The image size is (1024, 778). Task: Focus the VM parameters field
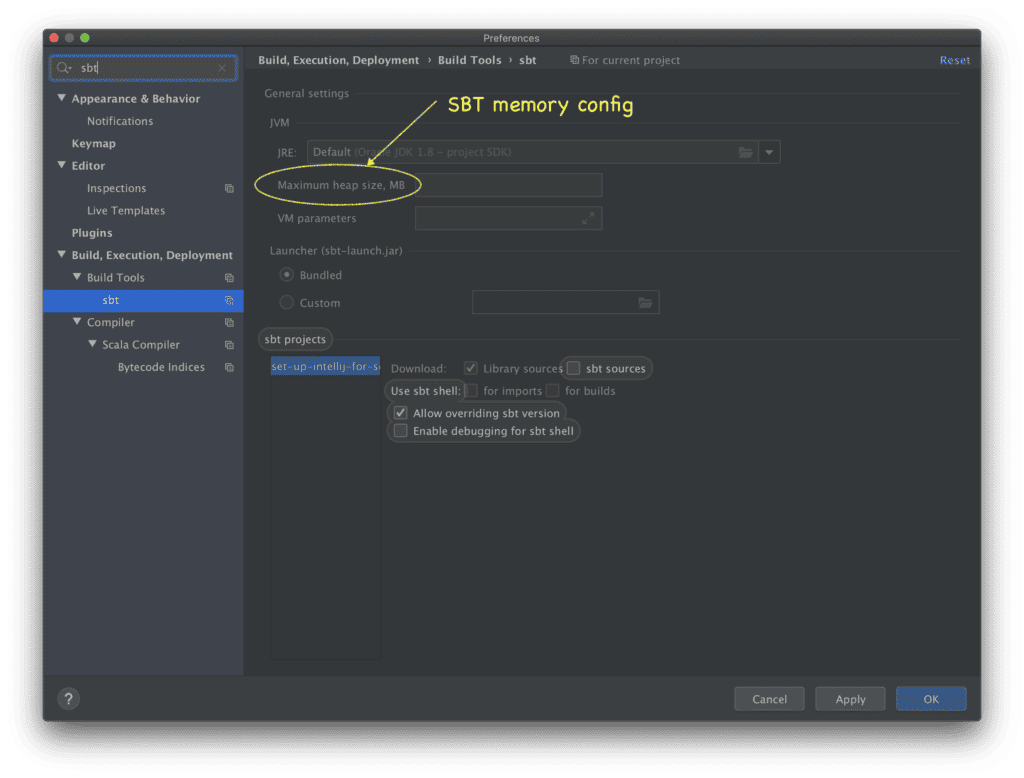coord(509,218)
